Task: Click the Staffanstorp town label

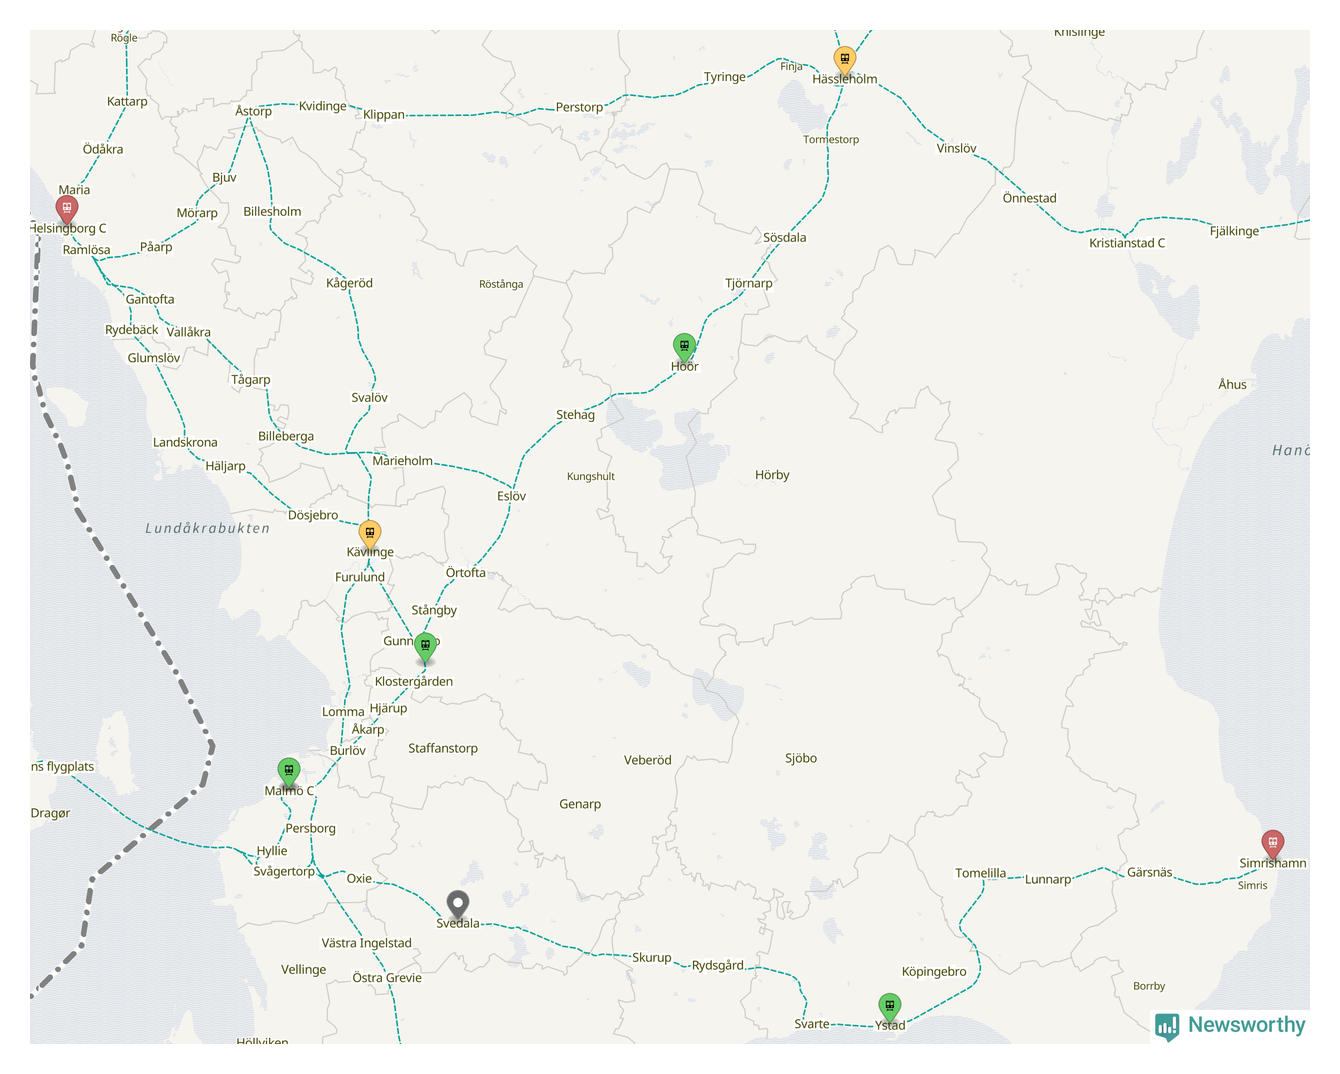Action: pos(443,748)
